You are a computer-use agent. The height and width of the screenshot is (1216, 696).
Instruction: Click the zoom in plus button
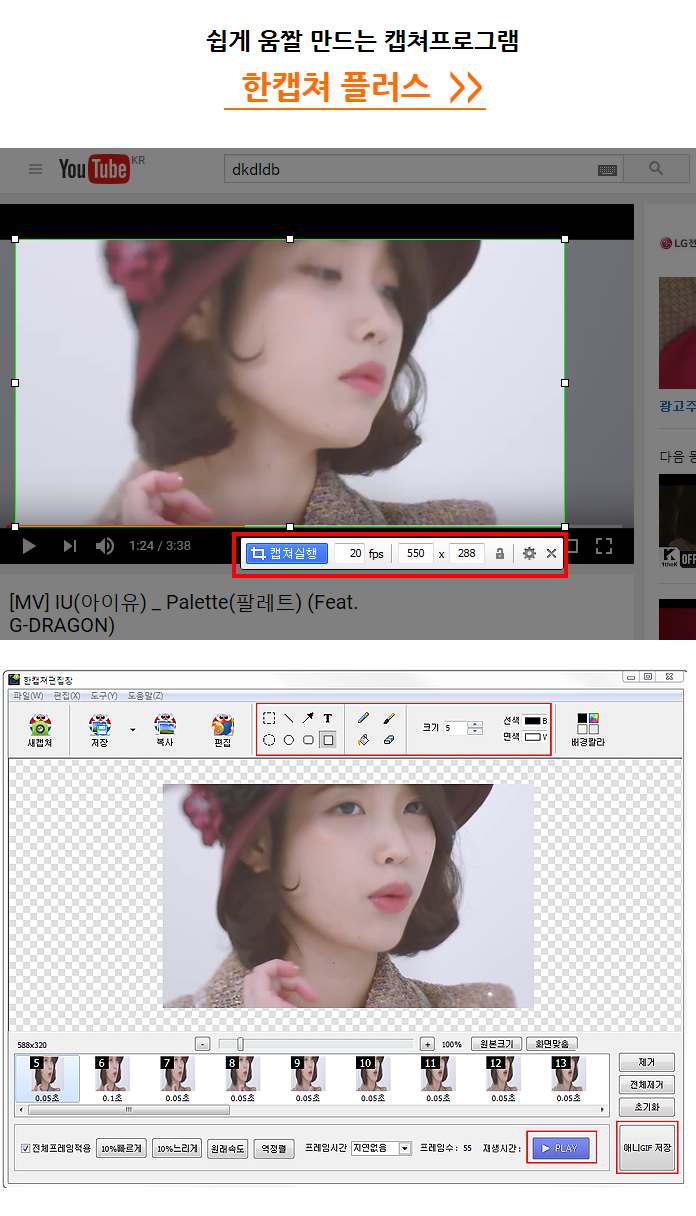click(x=427, y=1044)
